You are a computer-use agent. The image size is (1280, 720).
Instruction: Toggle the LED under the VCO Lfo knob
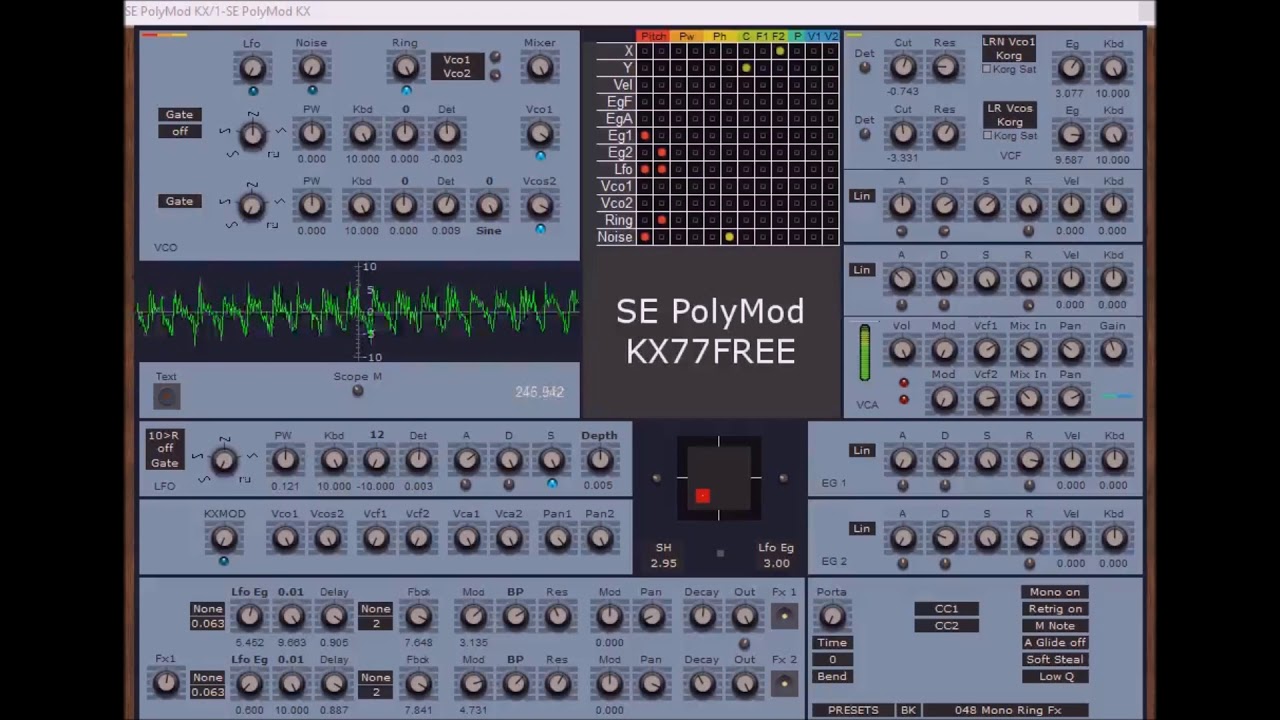pyautogui.click(x=253, y=91)
